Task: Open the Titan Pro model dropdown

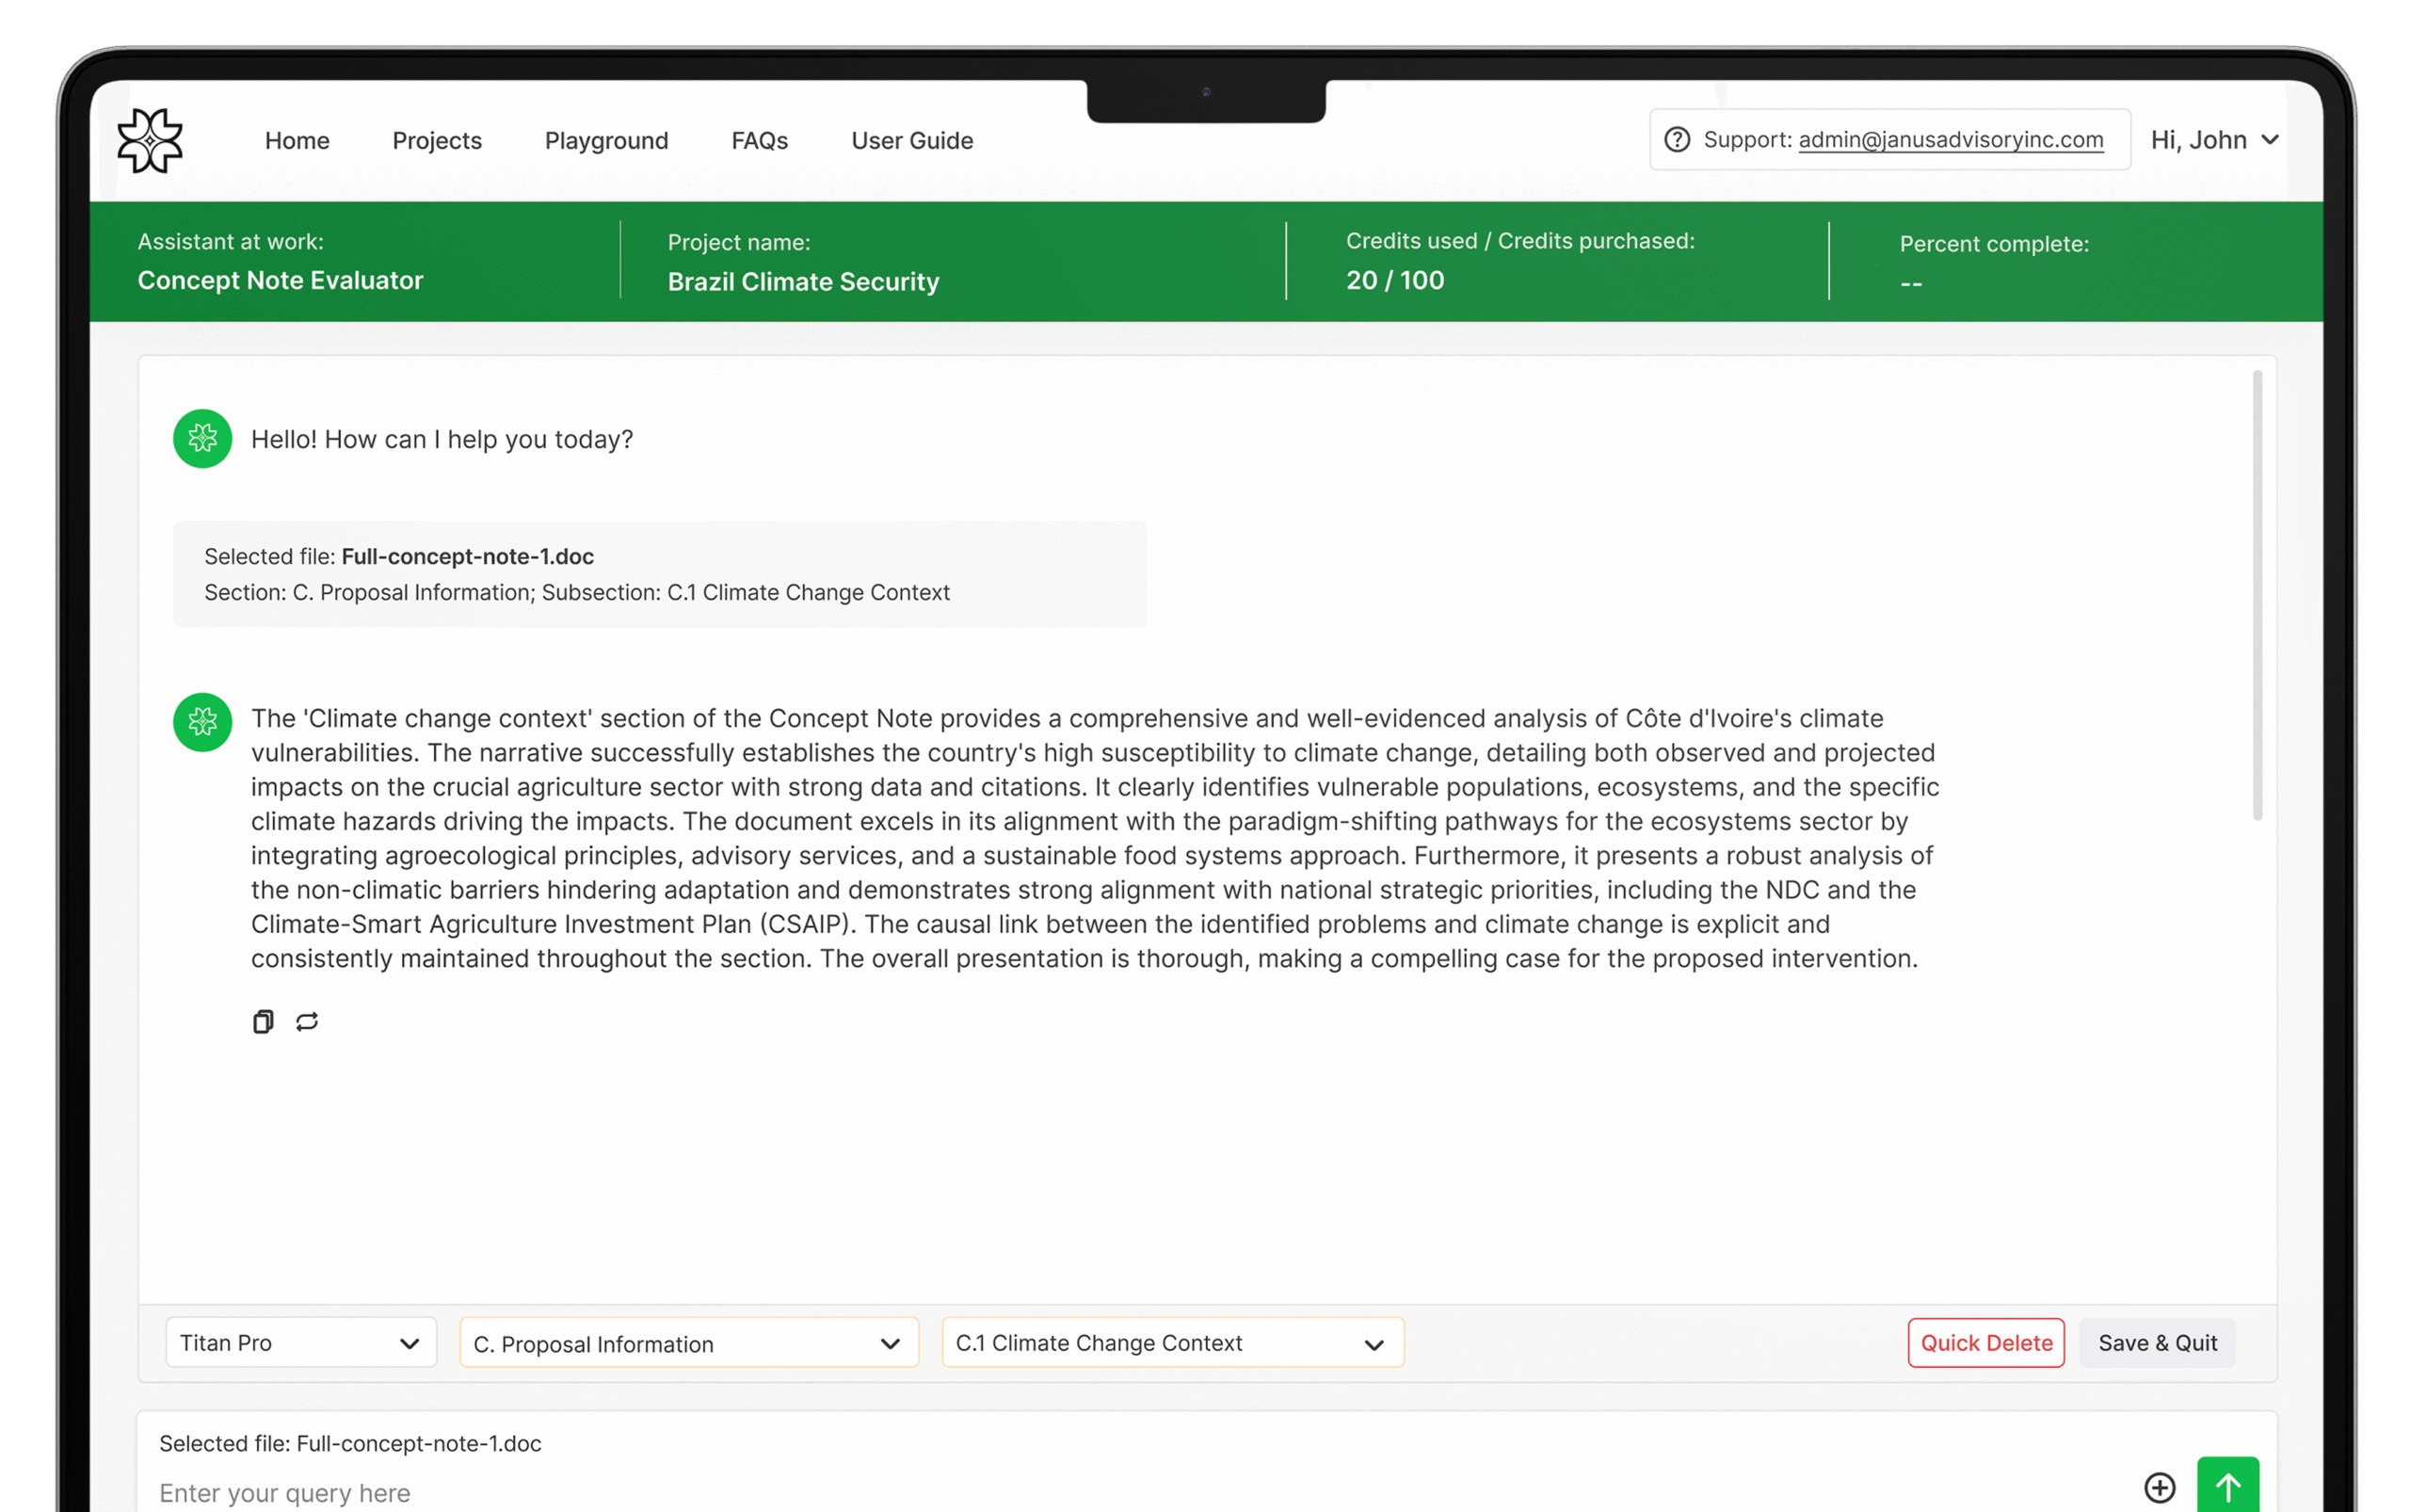Action: (301, 1343)
